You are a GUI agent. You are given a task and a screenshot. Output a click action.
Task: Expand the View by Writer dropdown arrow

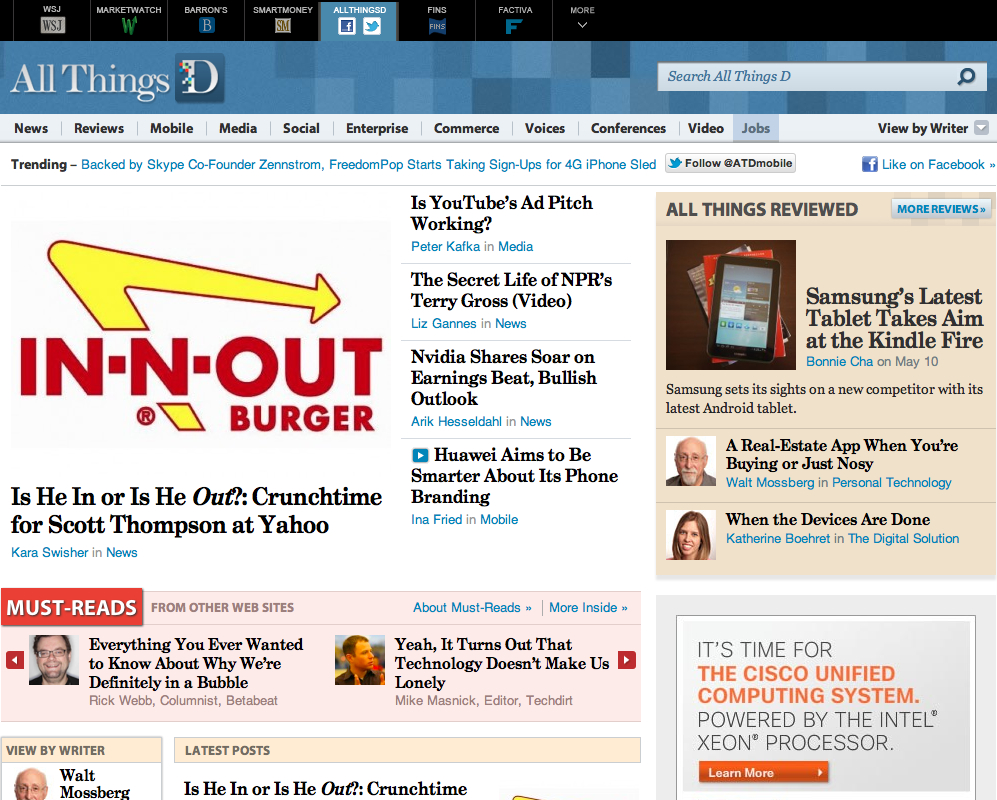(982, 128)
